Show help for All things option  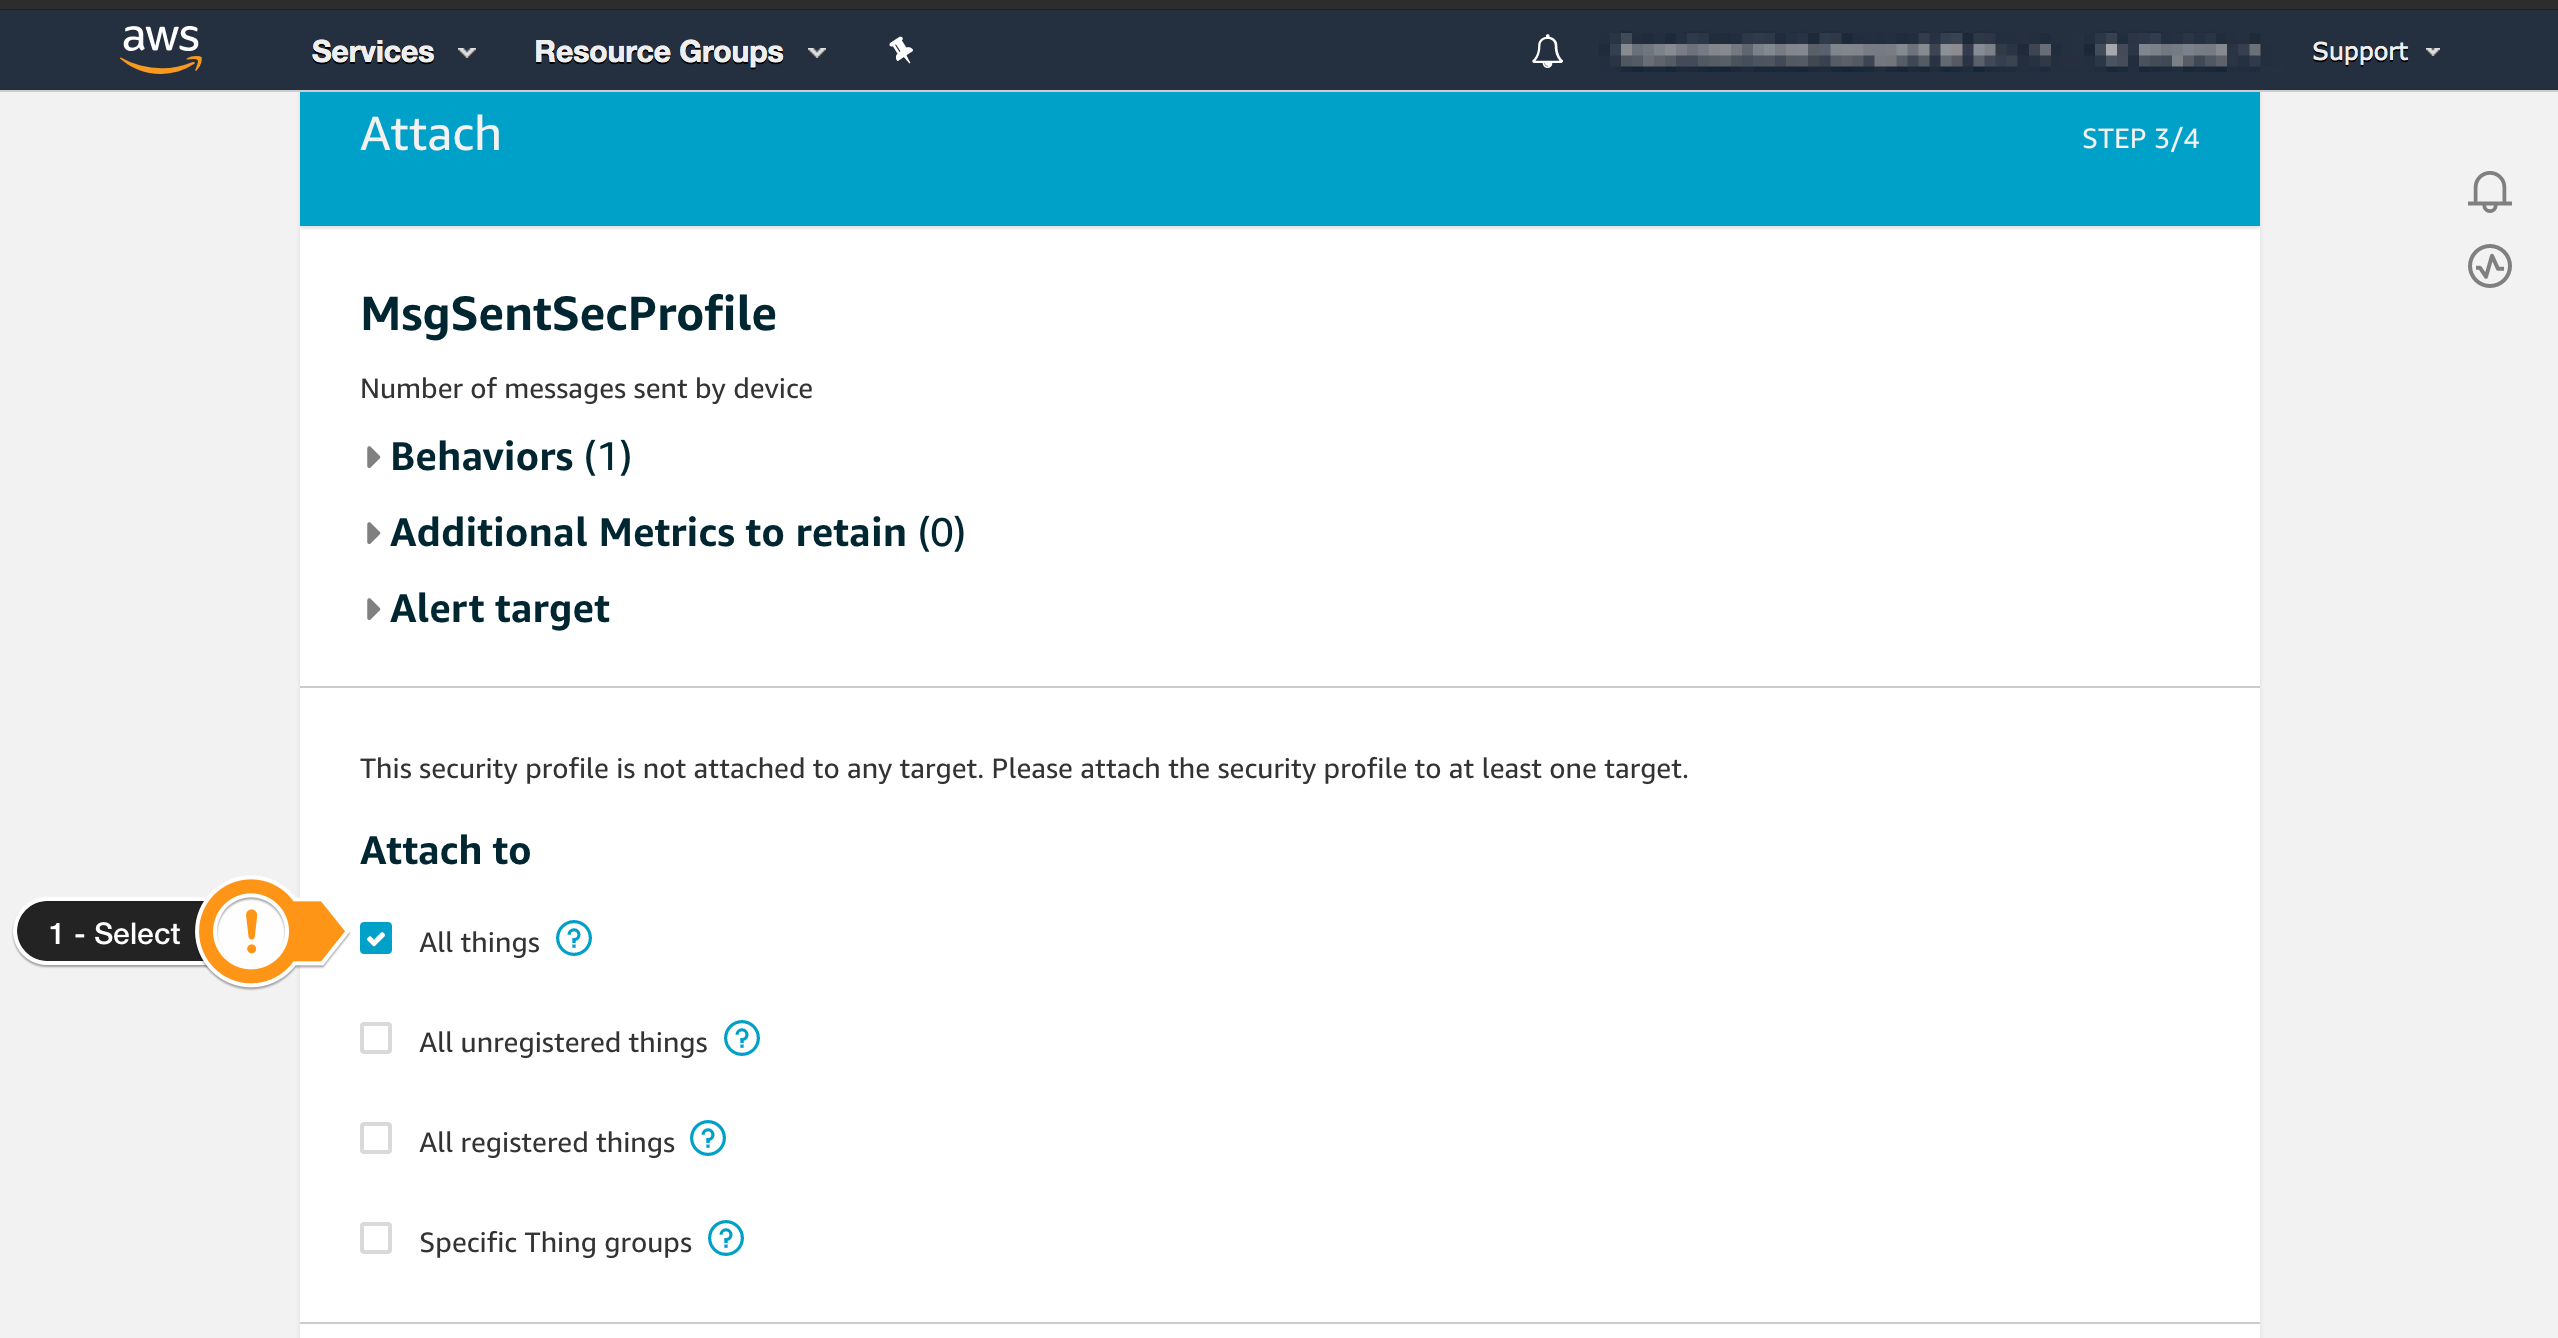[x=574, y=939]
